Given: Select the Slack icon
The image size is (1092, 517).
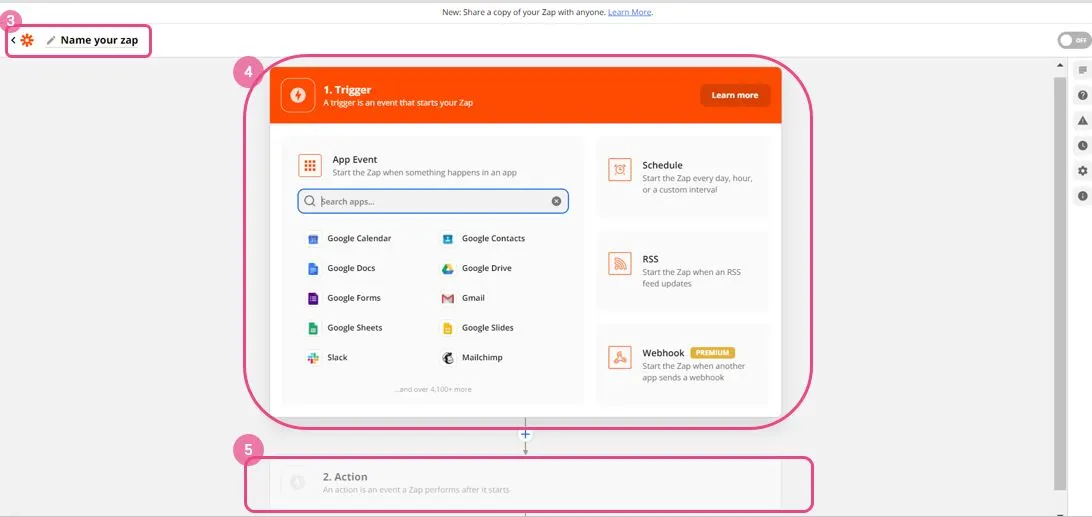Looking at the screenshot, I should pos(313,358).
